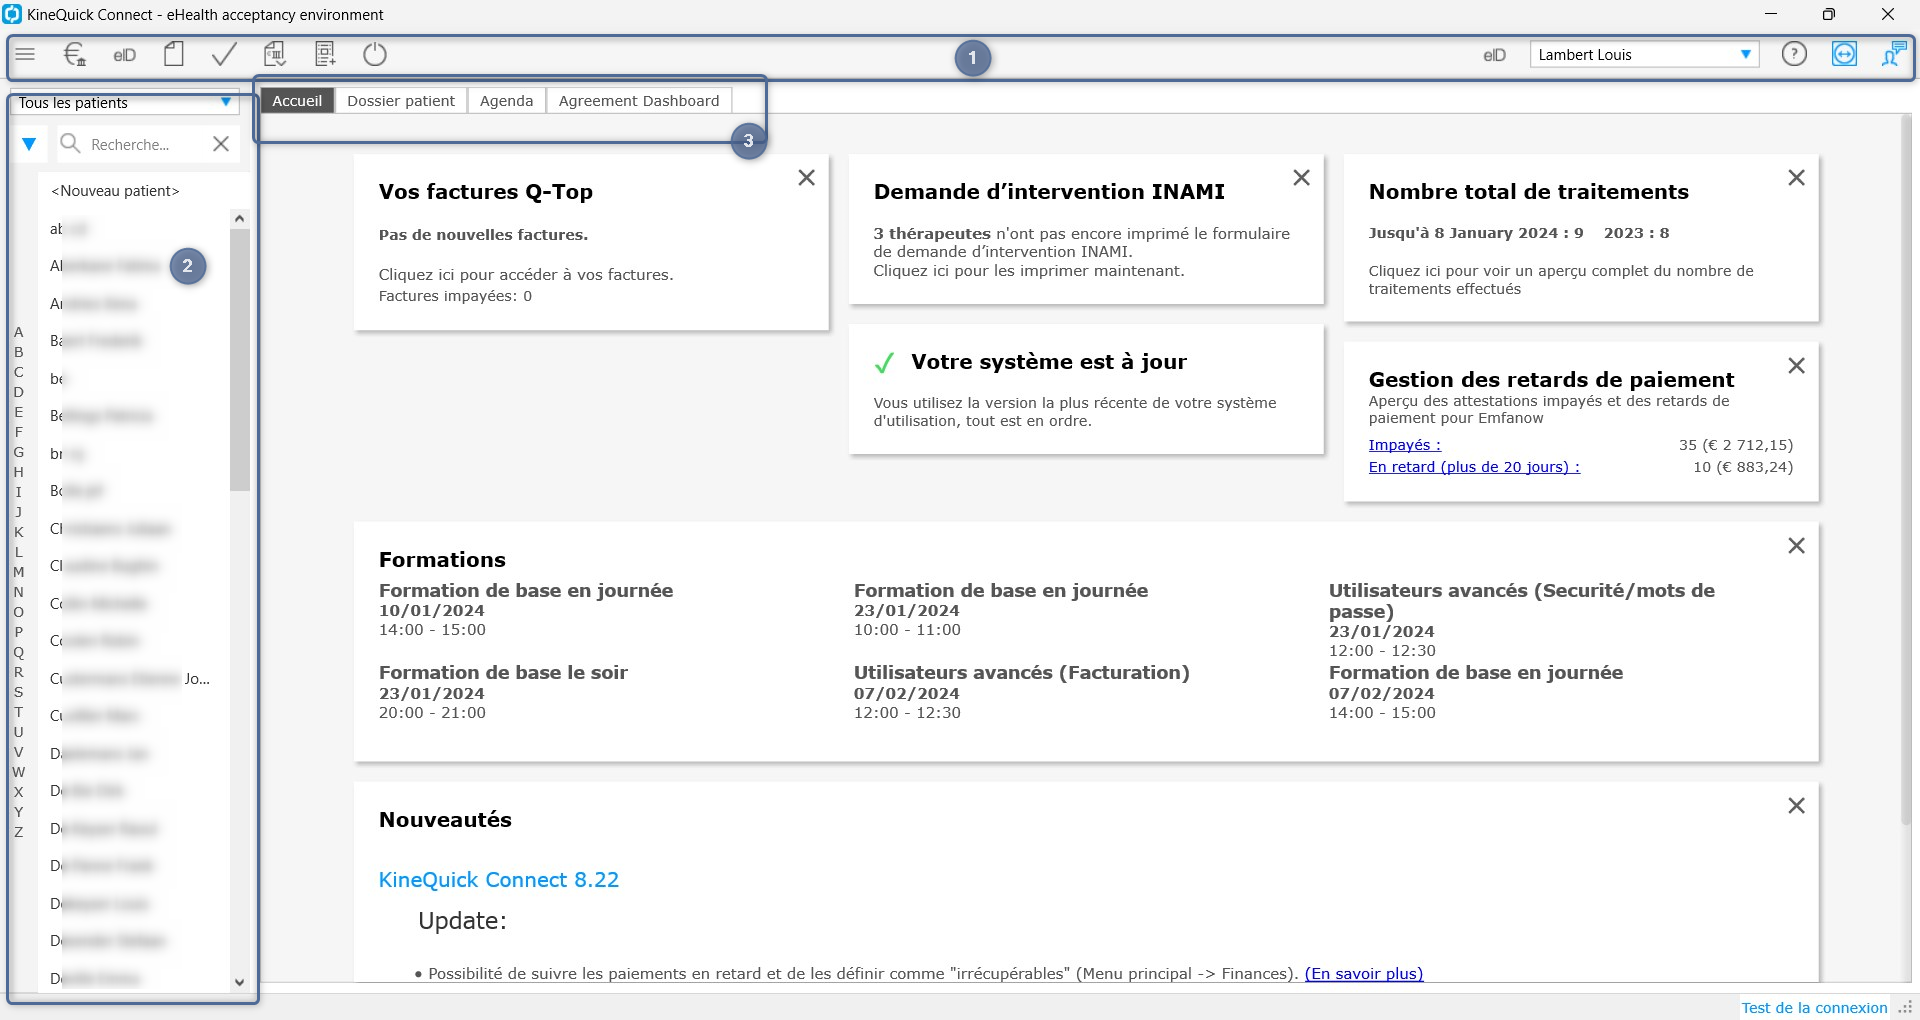
Task: Open Utilisateurs avancés (Securité/mots de passe) training
Action: (1522, 620)
